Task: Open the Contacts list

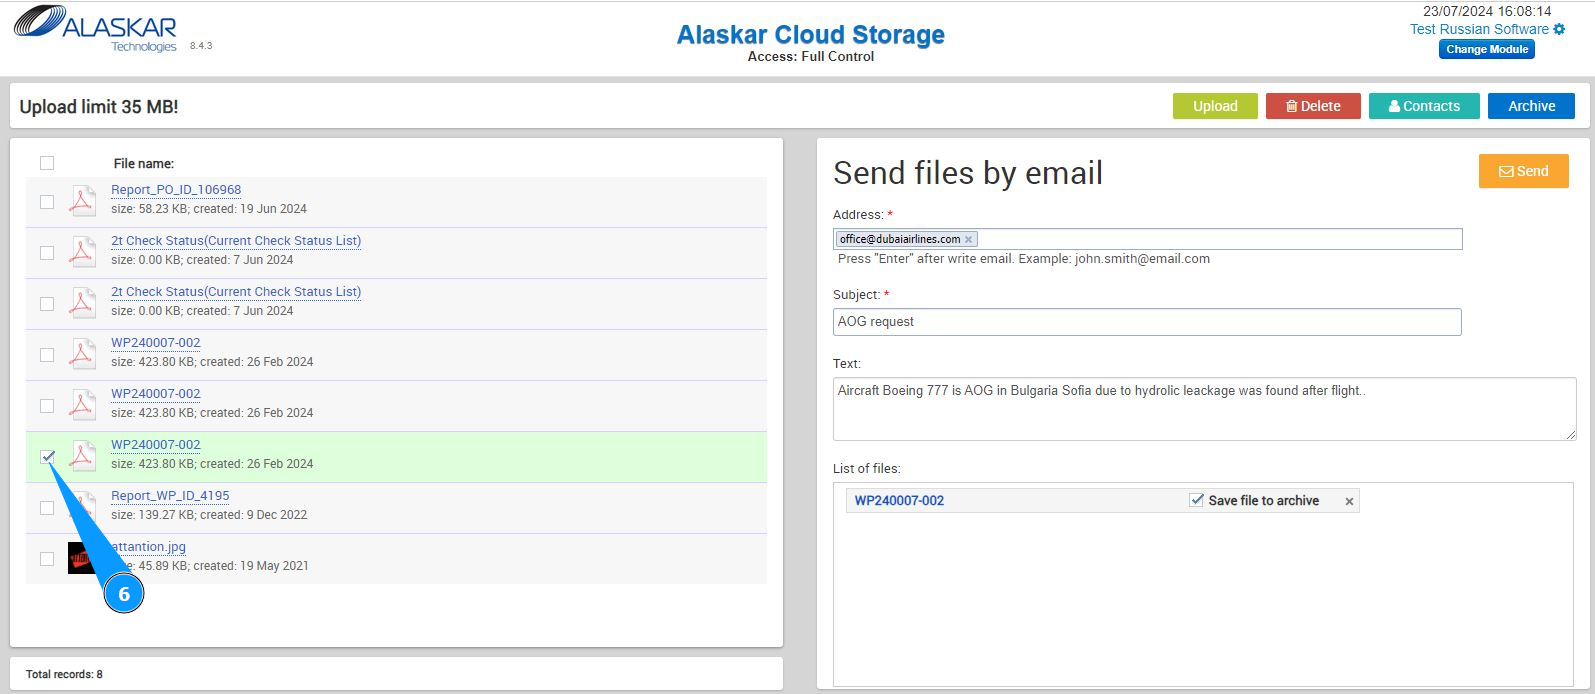Action: point(1423,106)
